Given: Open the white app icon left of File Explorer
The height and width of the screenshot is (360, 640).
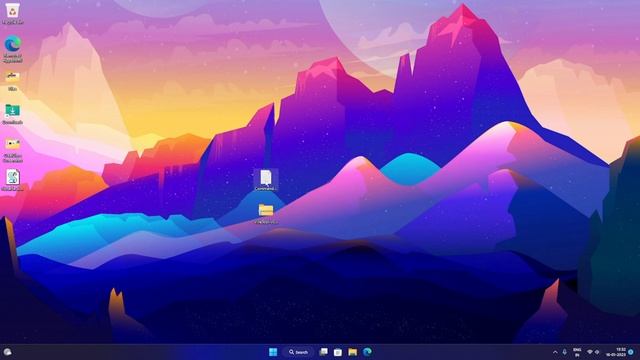Looking at the screenshot, I should coord(338,352).
